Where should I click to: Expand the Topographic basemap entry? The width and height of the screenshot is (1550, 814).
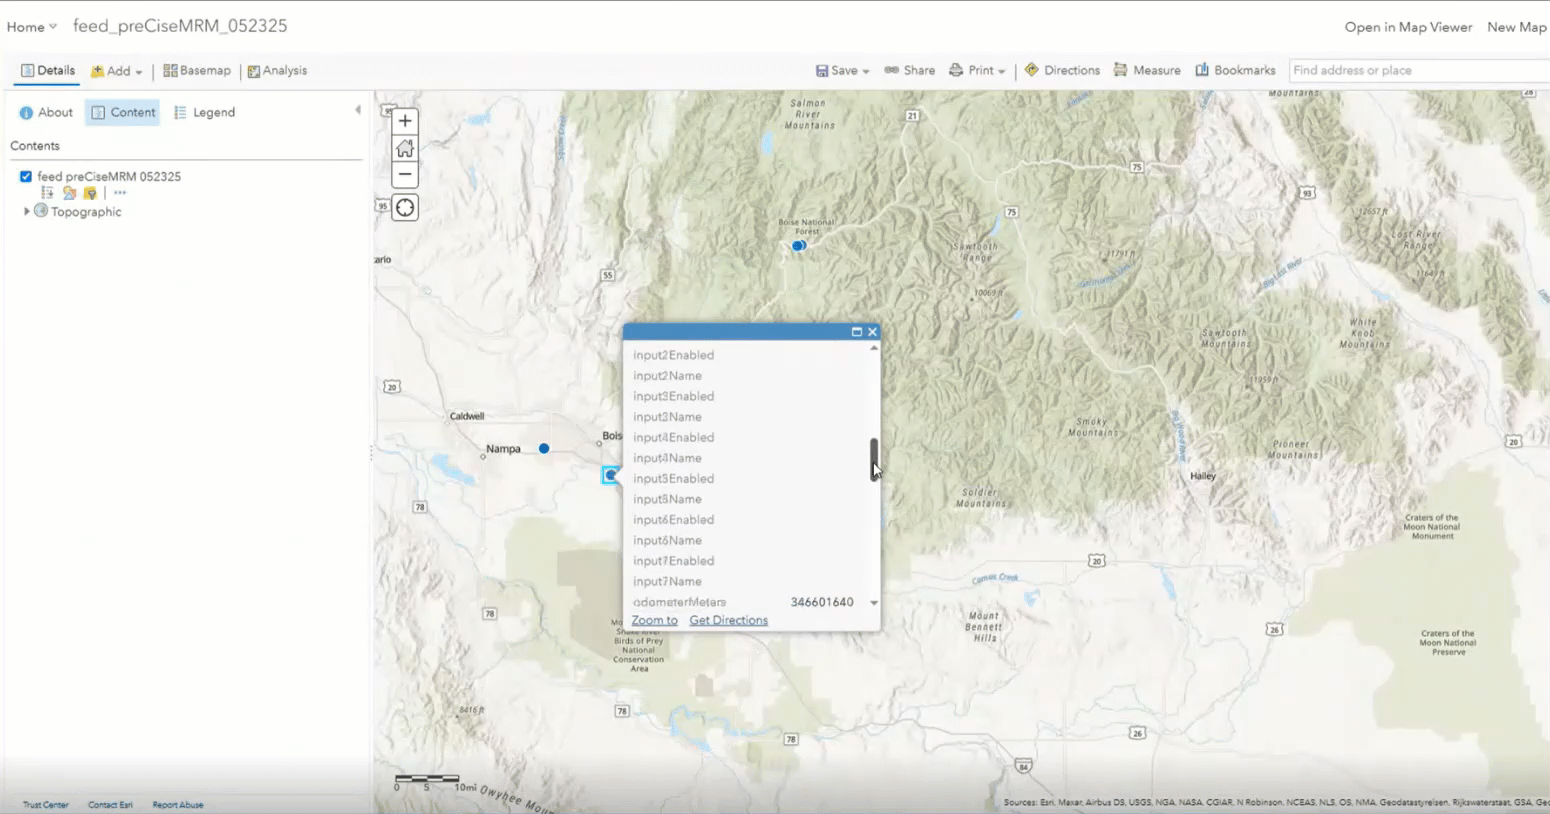coord(27,211)
